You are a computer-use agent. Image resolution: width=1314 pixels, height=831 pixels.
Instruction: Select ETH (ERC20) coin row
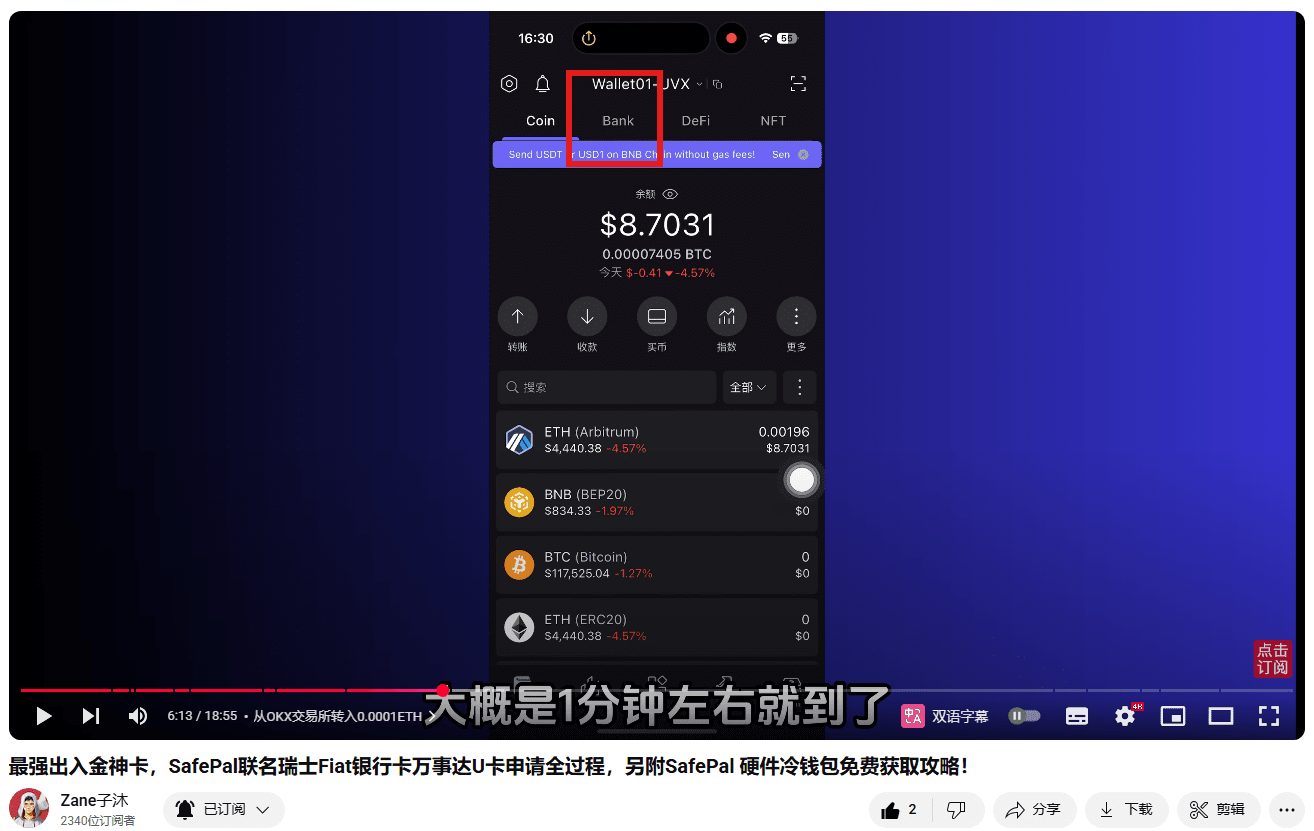(x=657, y=627)
